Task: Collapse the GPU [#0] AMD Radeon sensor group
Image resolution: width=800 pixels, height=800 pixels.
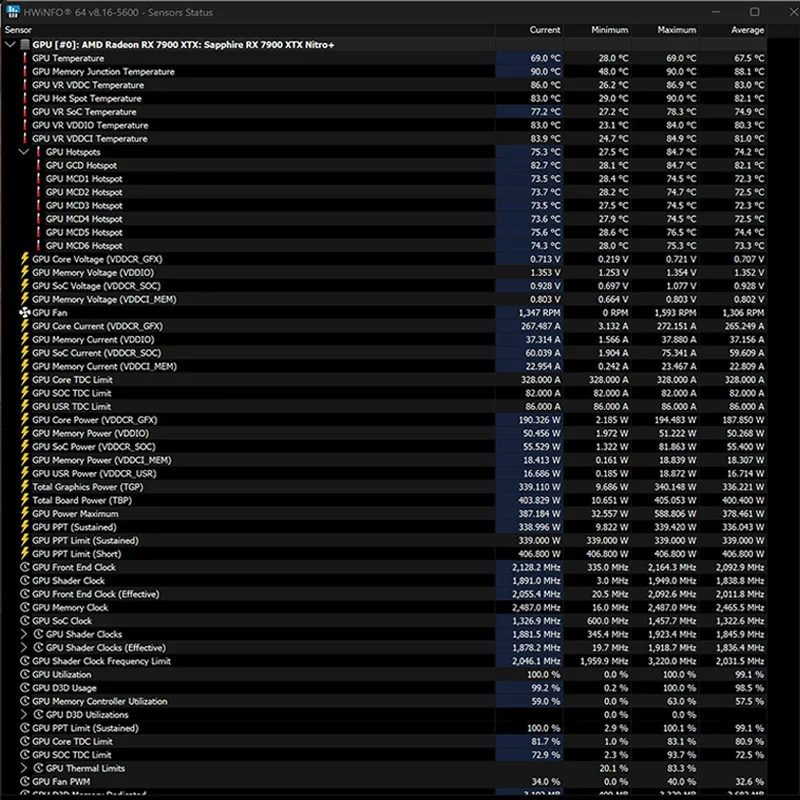Action: pyautogui.click(x=10, y=45)
